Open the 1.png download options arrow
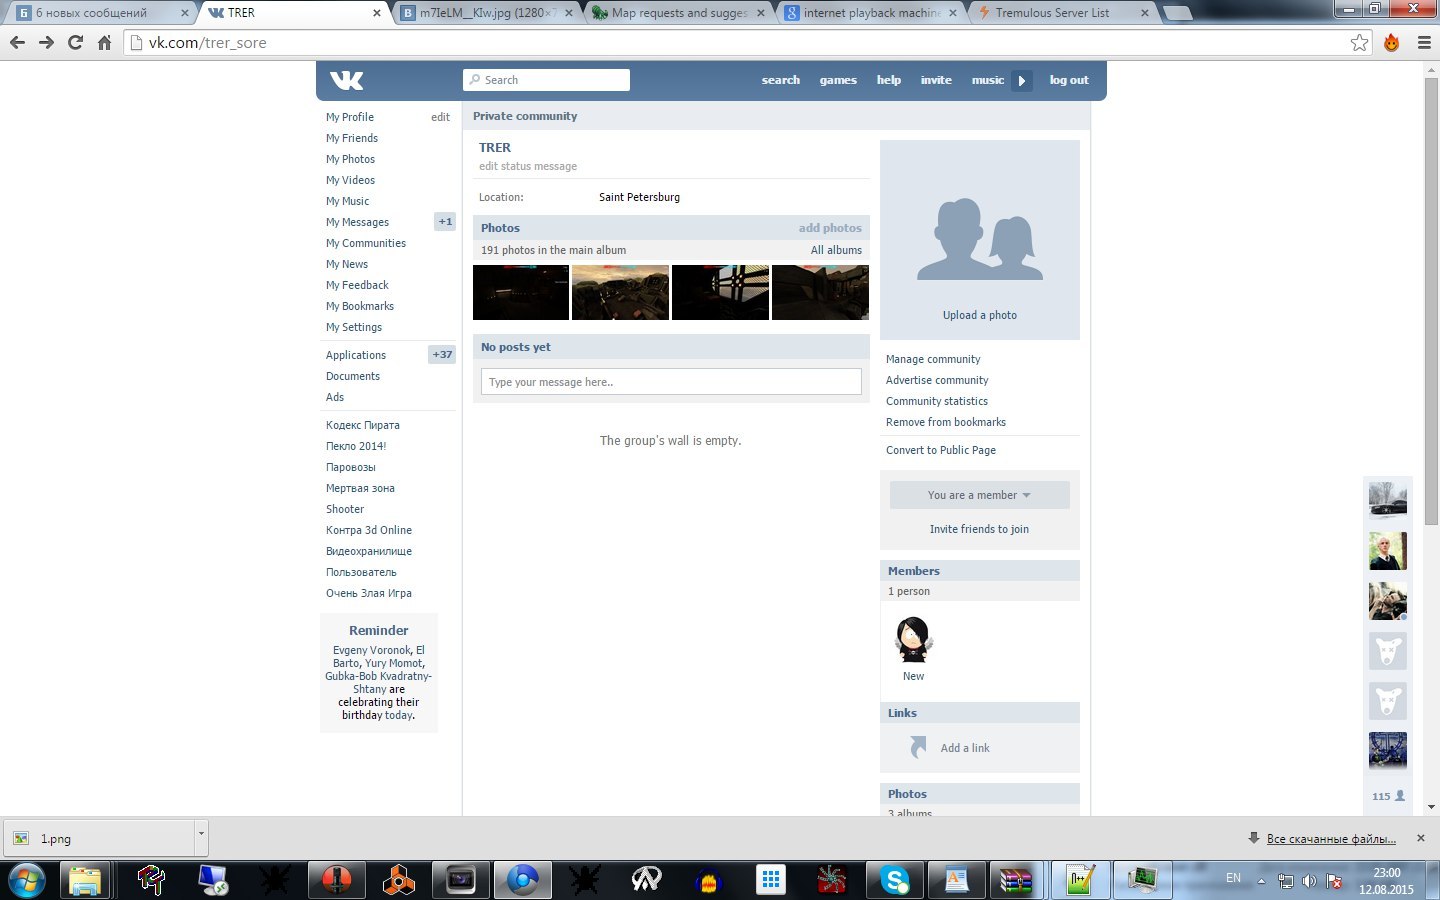Image resolution: width=1440 pixels, height=900 pixels. pyautogui.click(x=201, y=833)
